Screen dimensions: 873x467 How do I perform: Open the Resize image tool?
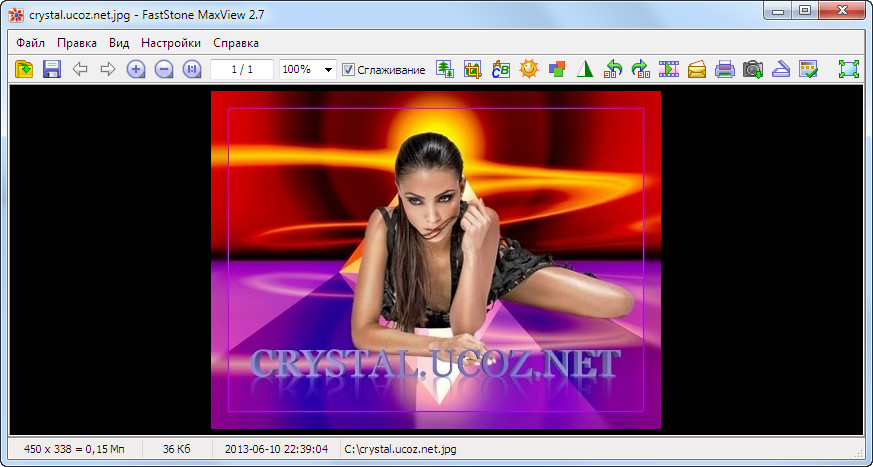coord(445,69)
